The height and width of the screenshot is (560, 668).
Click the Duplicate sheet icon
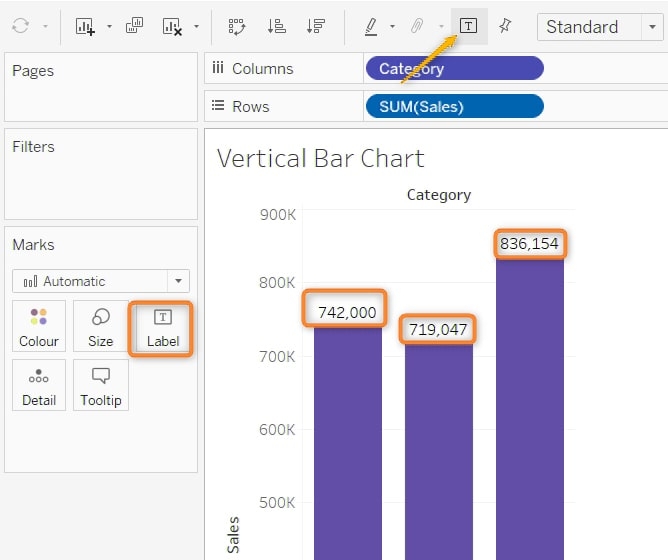[x=134, y=26]
